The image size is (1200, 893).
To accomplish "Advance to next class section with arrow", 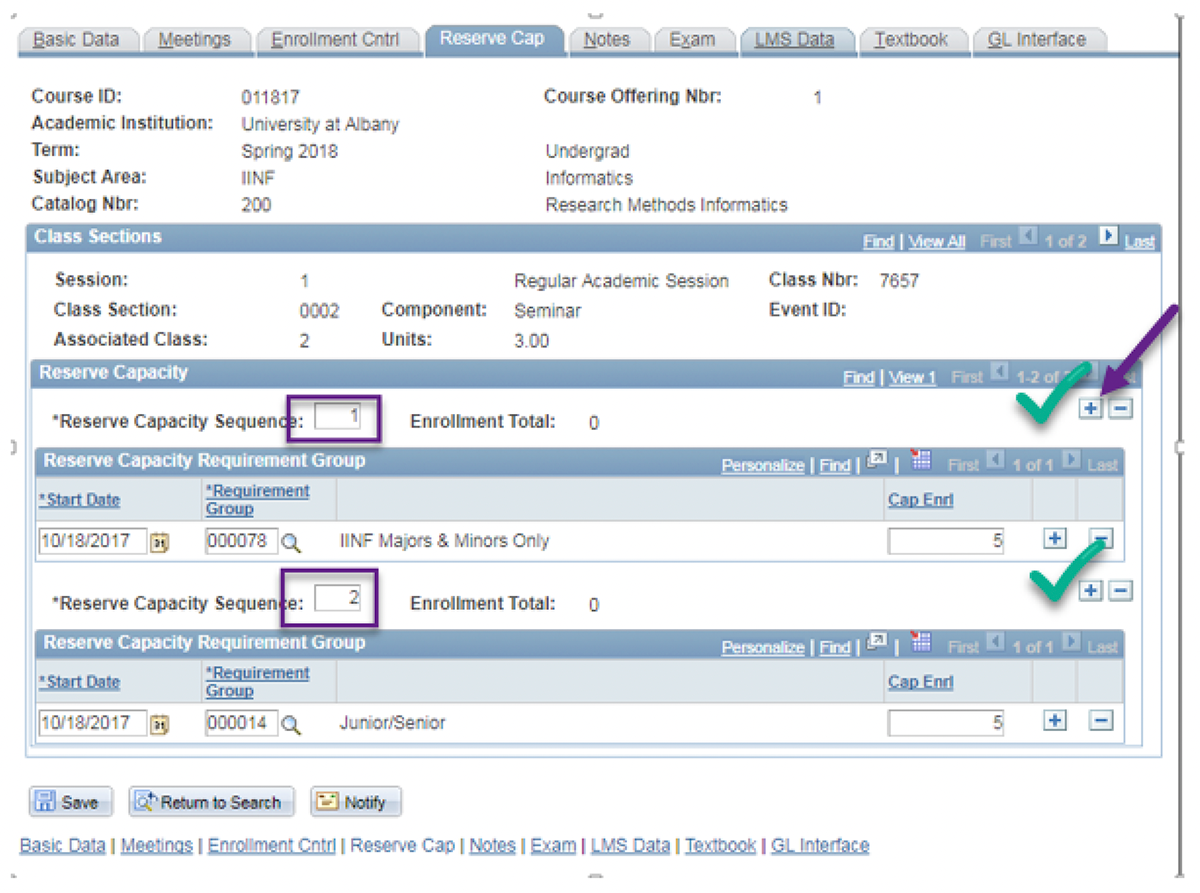I will [1108, 237].
